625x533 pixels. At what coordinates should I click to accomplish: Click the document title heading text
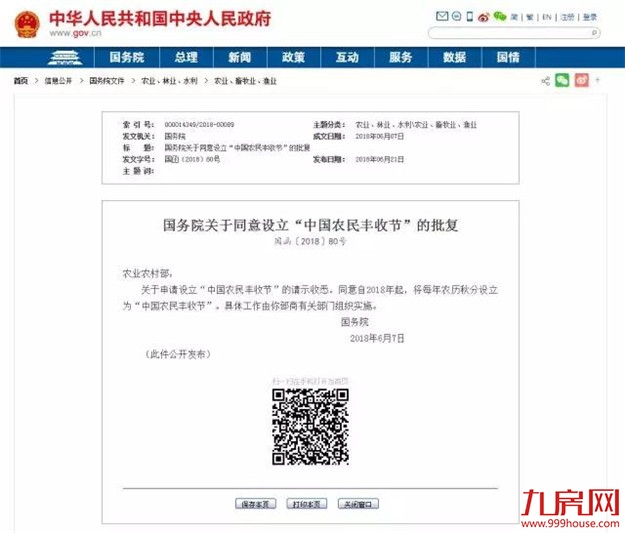[x=310, y=225]
